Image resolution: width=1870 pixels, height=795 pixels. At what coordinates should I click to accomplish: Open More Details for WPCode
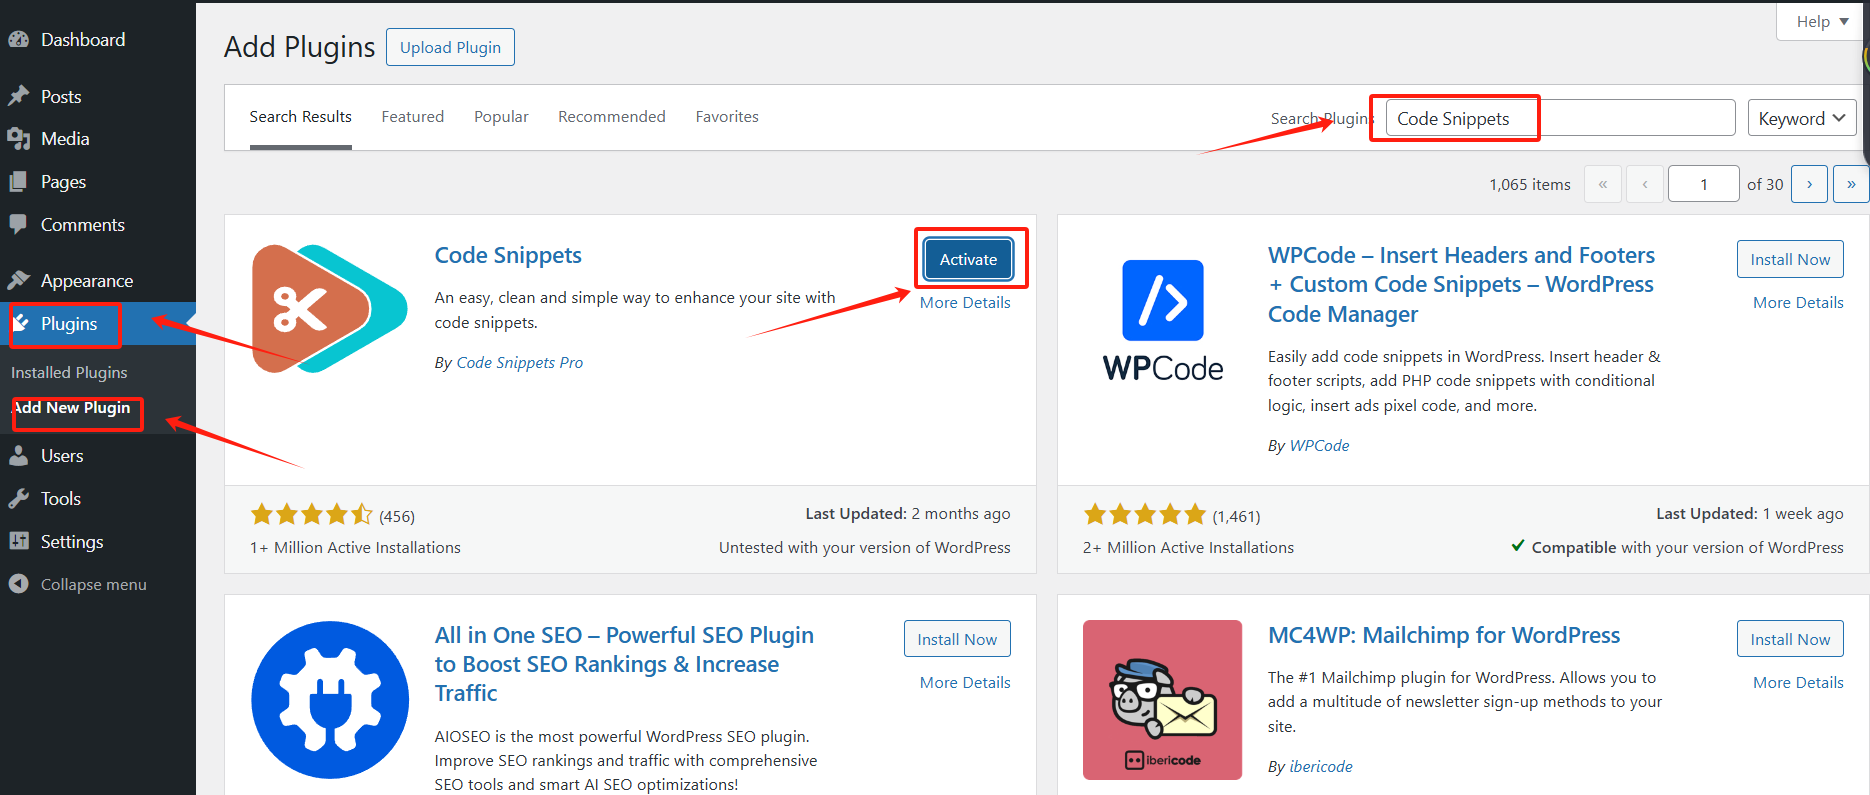click(x=1798, y=302)
